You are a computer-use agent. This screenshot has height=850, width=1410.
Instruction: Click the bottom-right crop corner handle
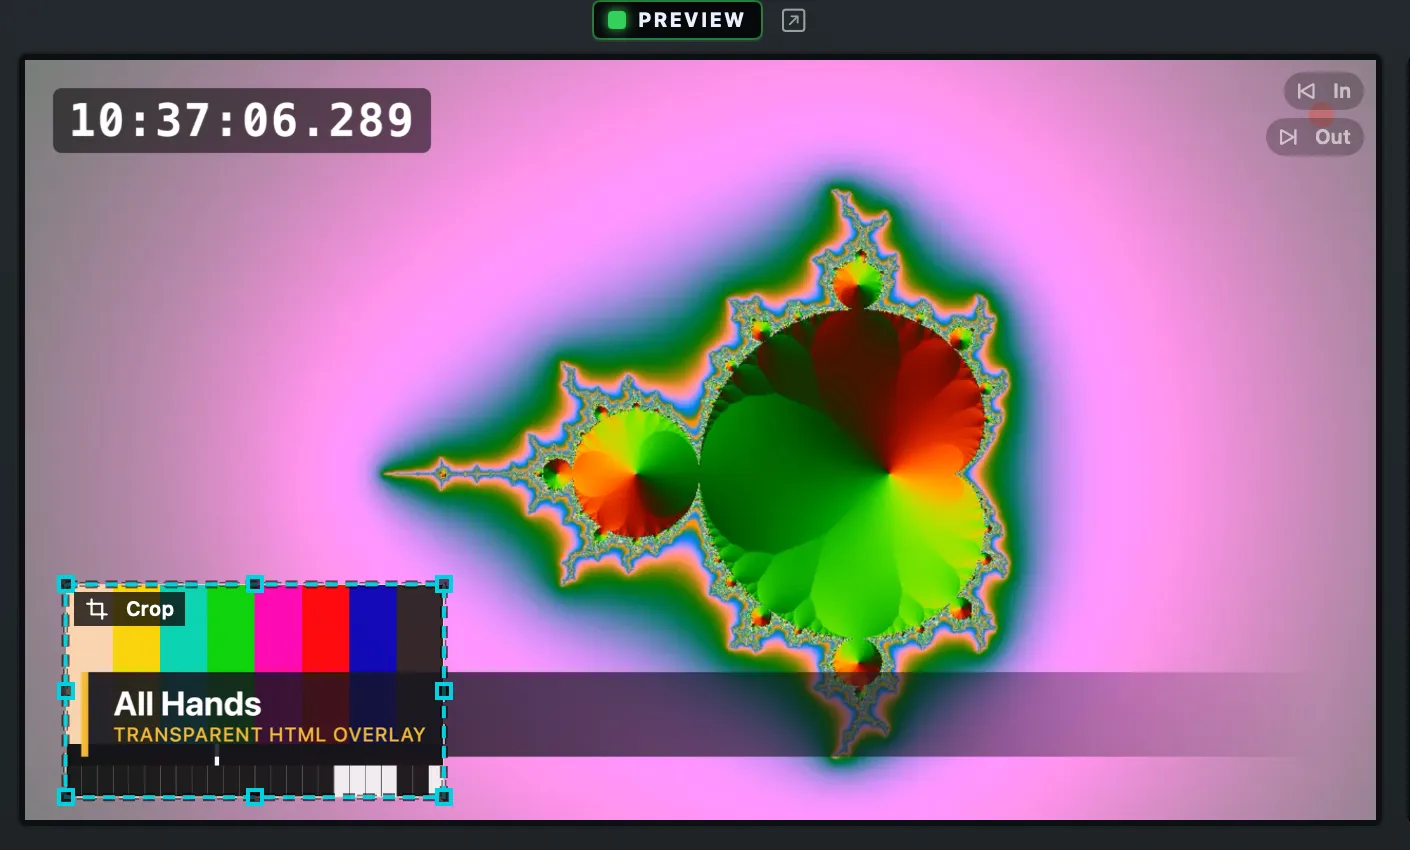coord(444,797)
